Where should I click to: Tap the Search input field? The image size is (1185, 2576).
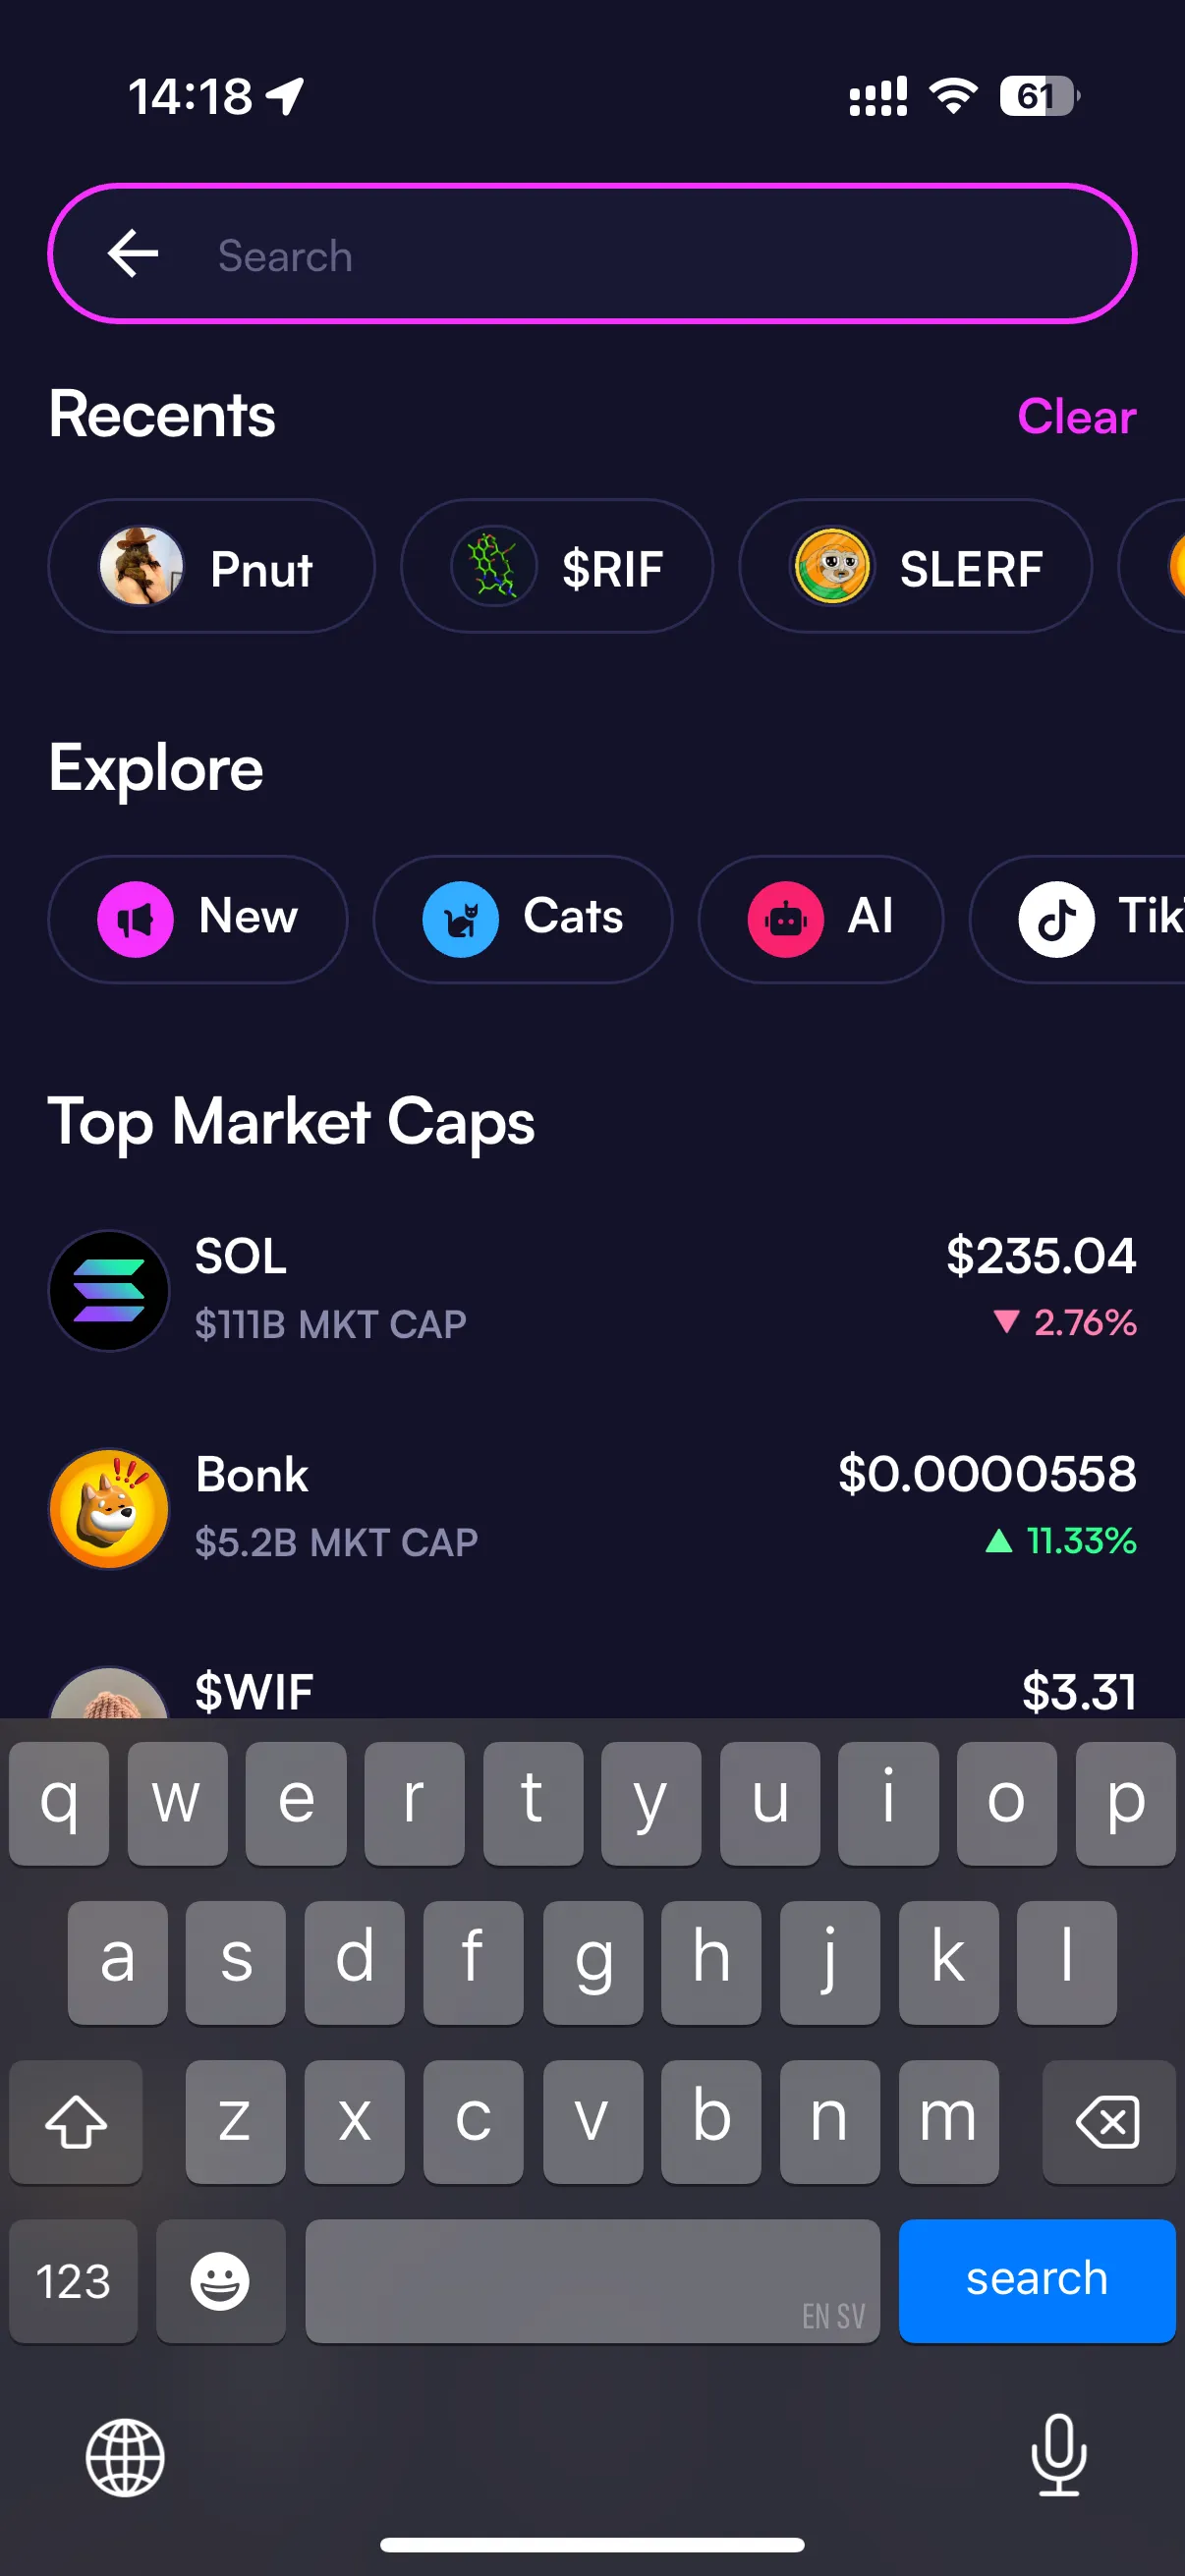click(x=640, y=256)
